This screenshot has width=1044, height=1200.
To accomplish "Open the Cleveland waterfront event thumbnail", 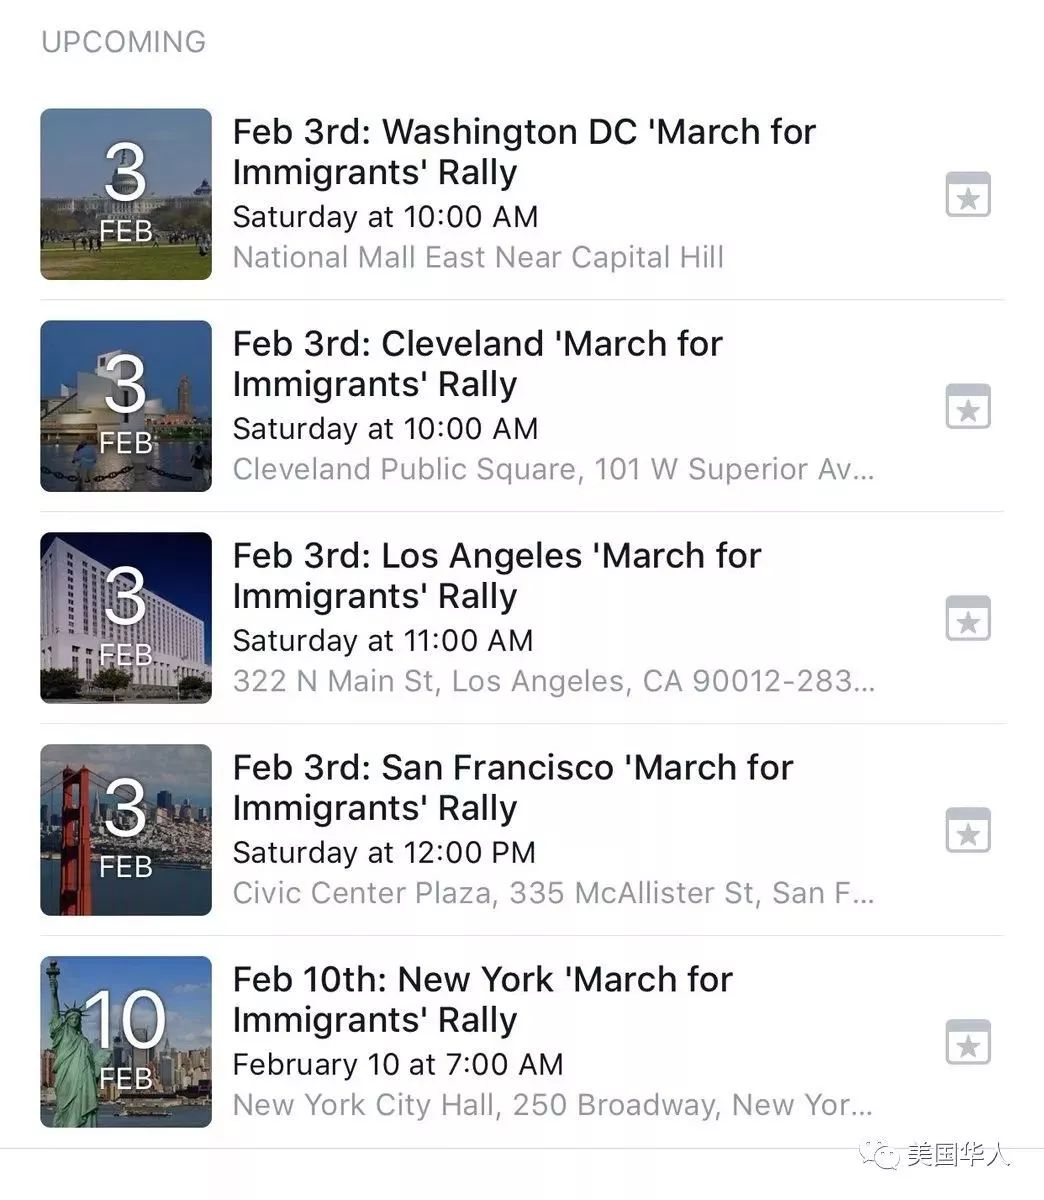I will tap(126, 406).
